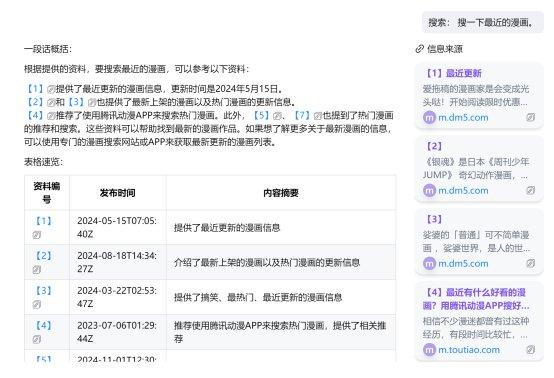
Task: Open citation 【1】 in the summary paragraph
Action: click(x=35, y=89)
